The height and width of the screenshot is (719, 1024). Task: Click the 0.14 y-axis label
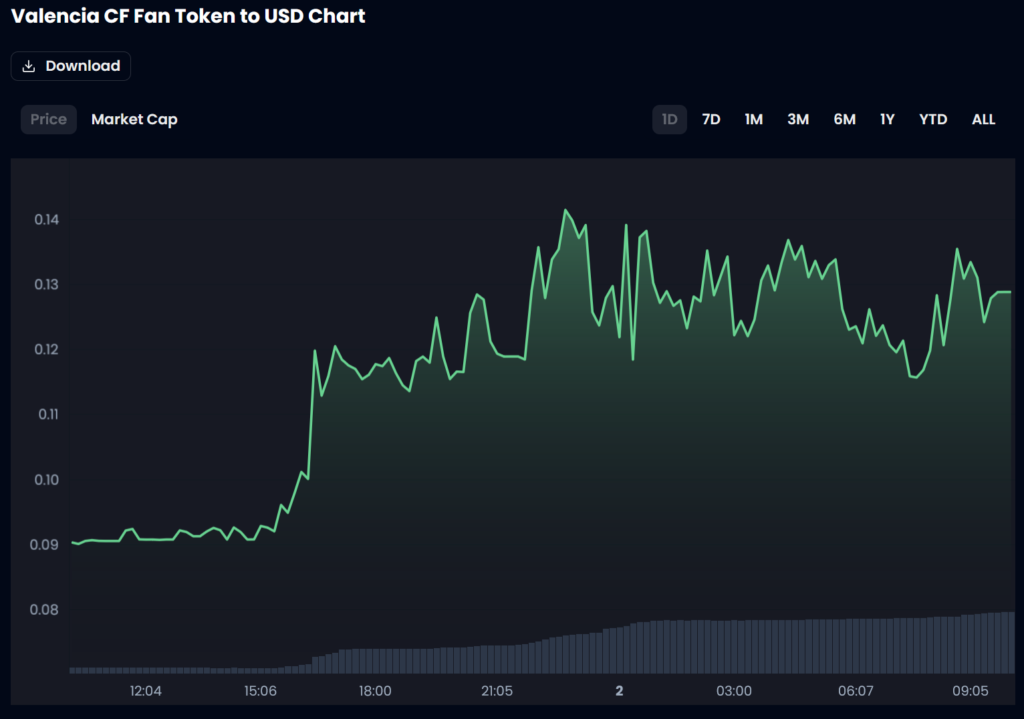45,219
